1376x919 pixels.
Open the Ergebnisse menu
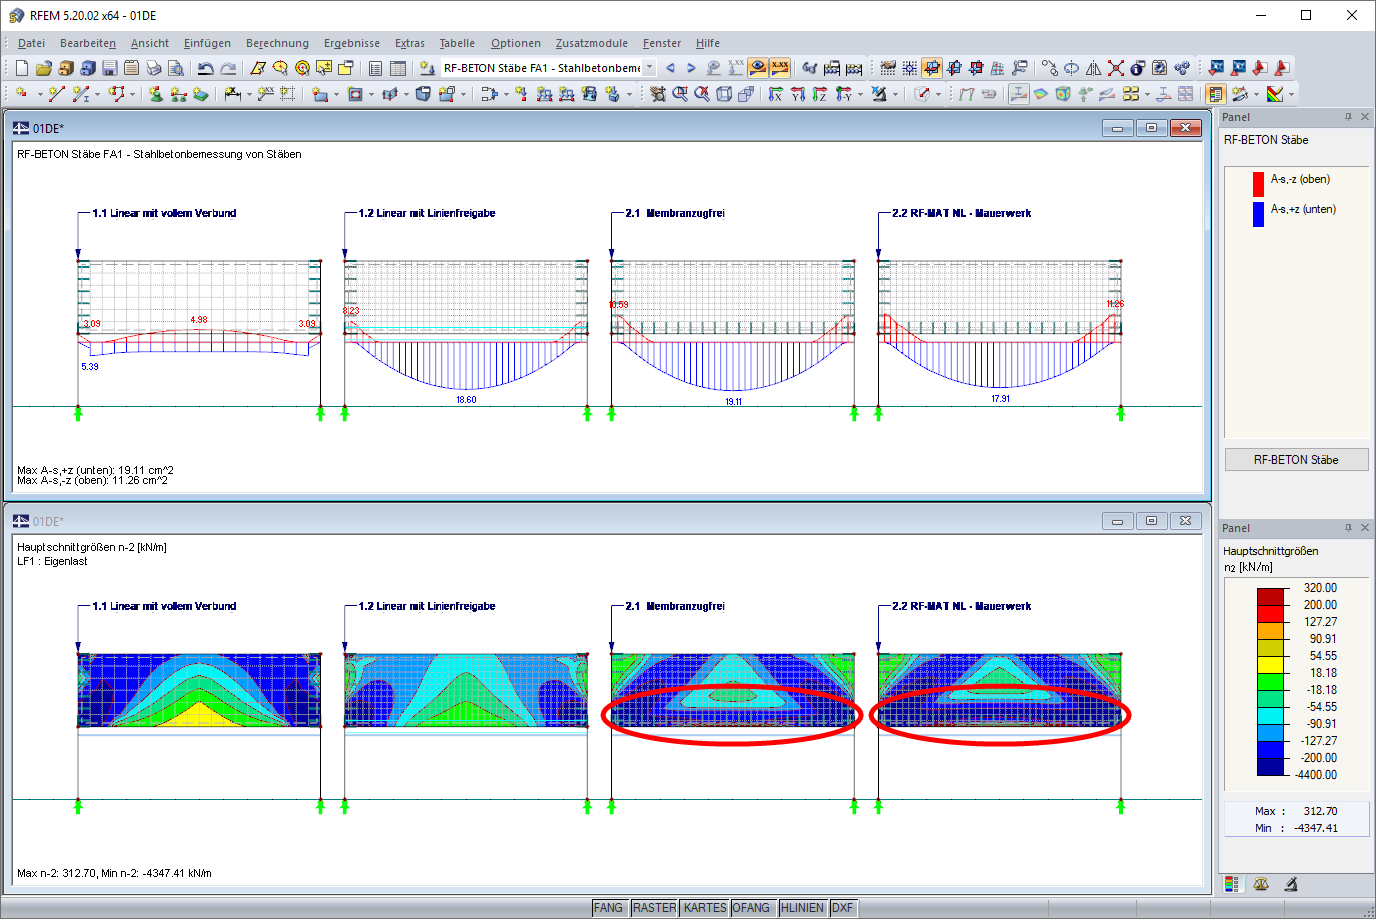pyautogui.click(x=352, y=43)
